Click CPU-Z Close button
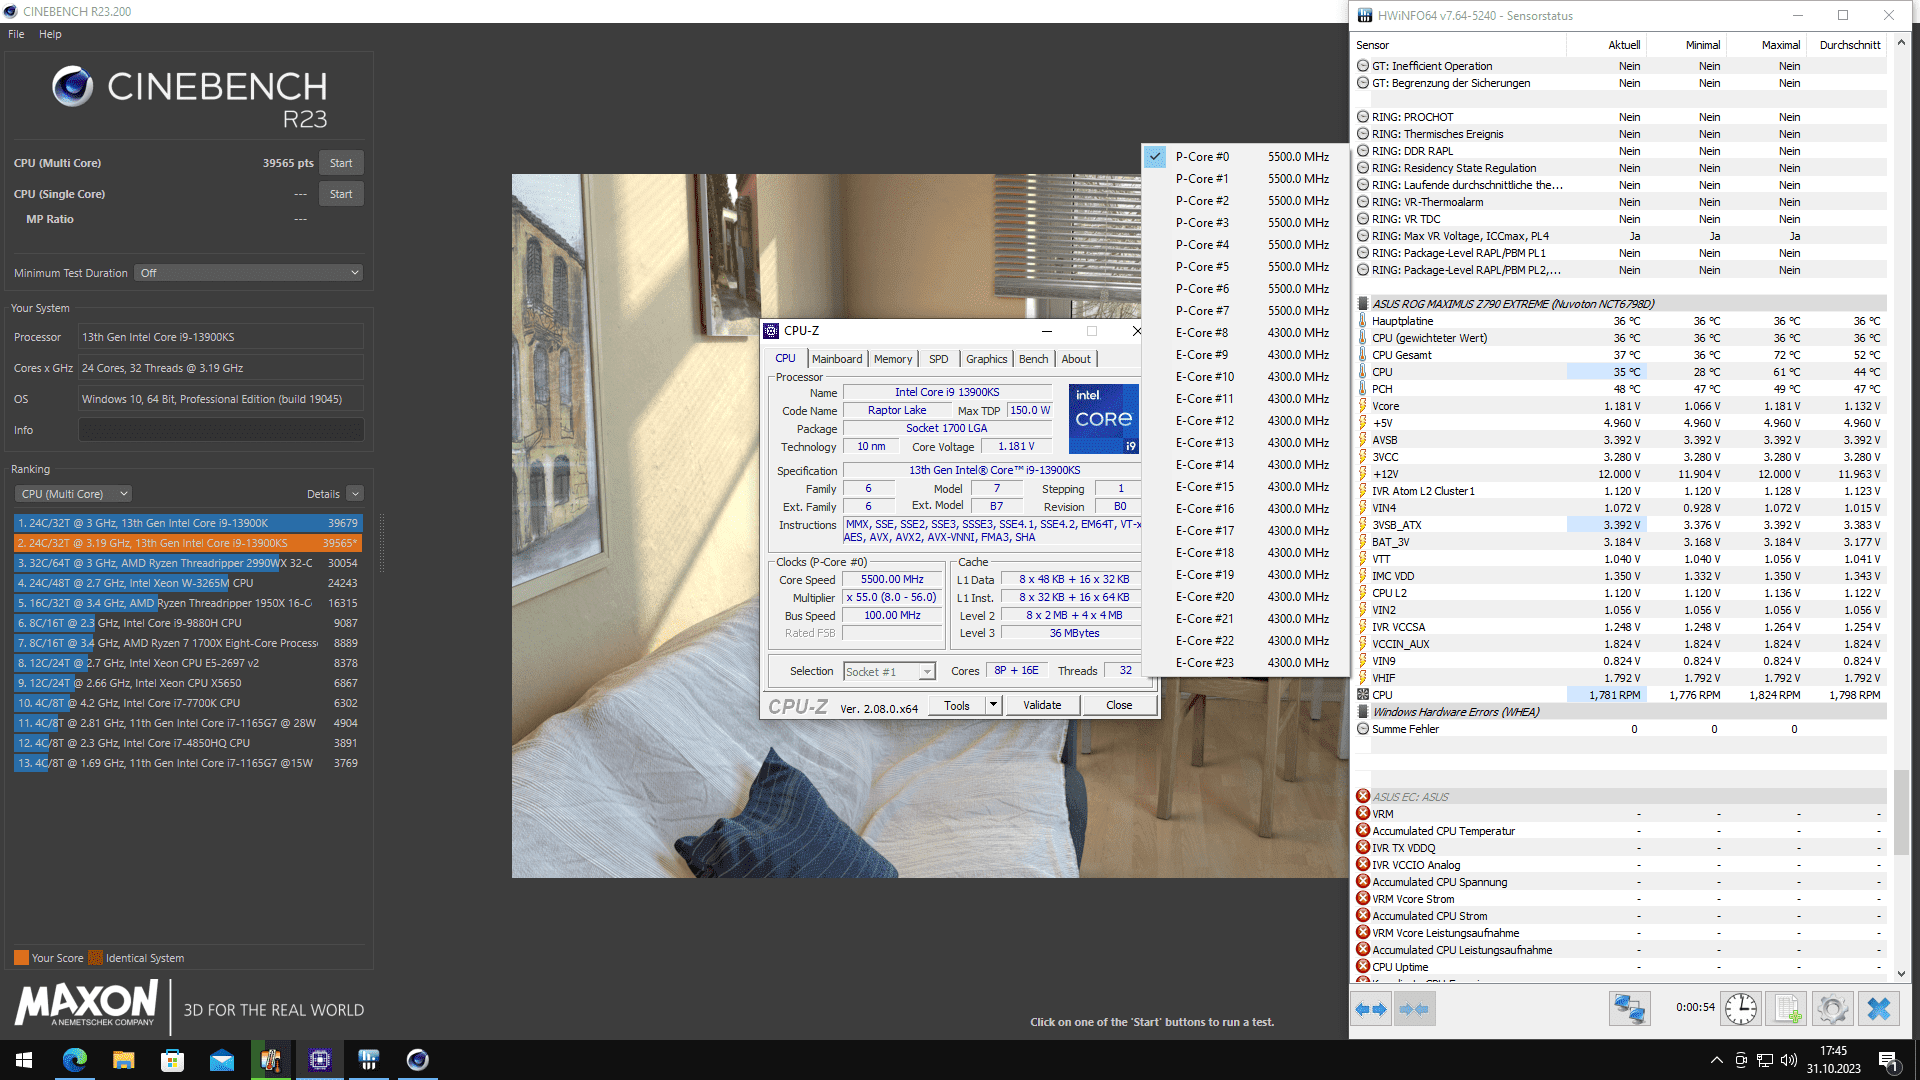The image size is (1920, 1080). click(x=1119, y=705)
